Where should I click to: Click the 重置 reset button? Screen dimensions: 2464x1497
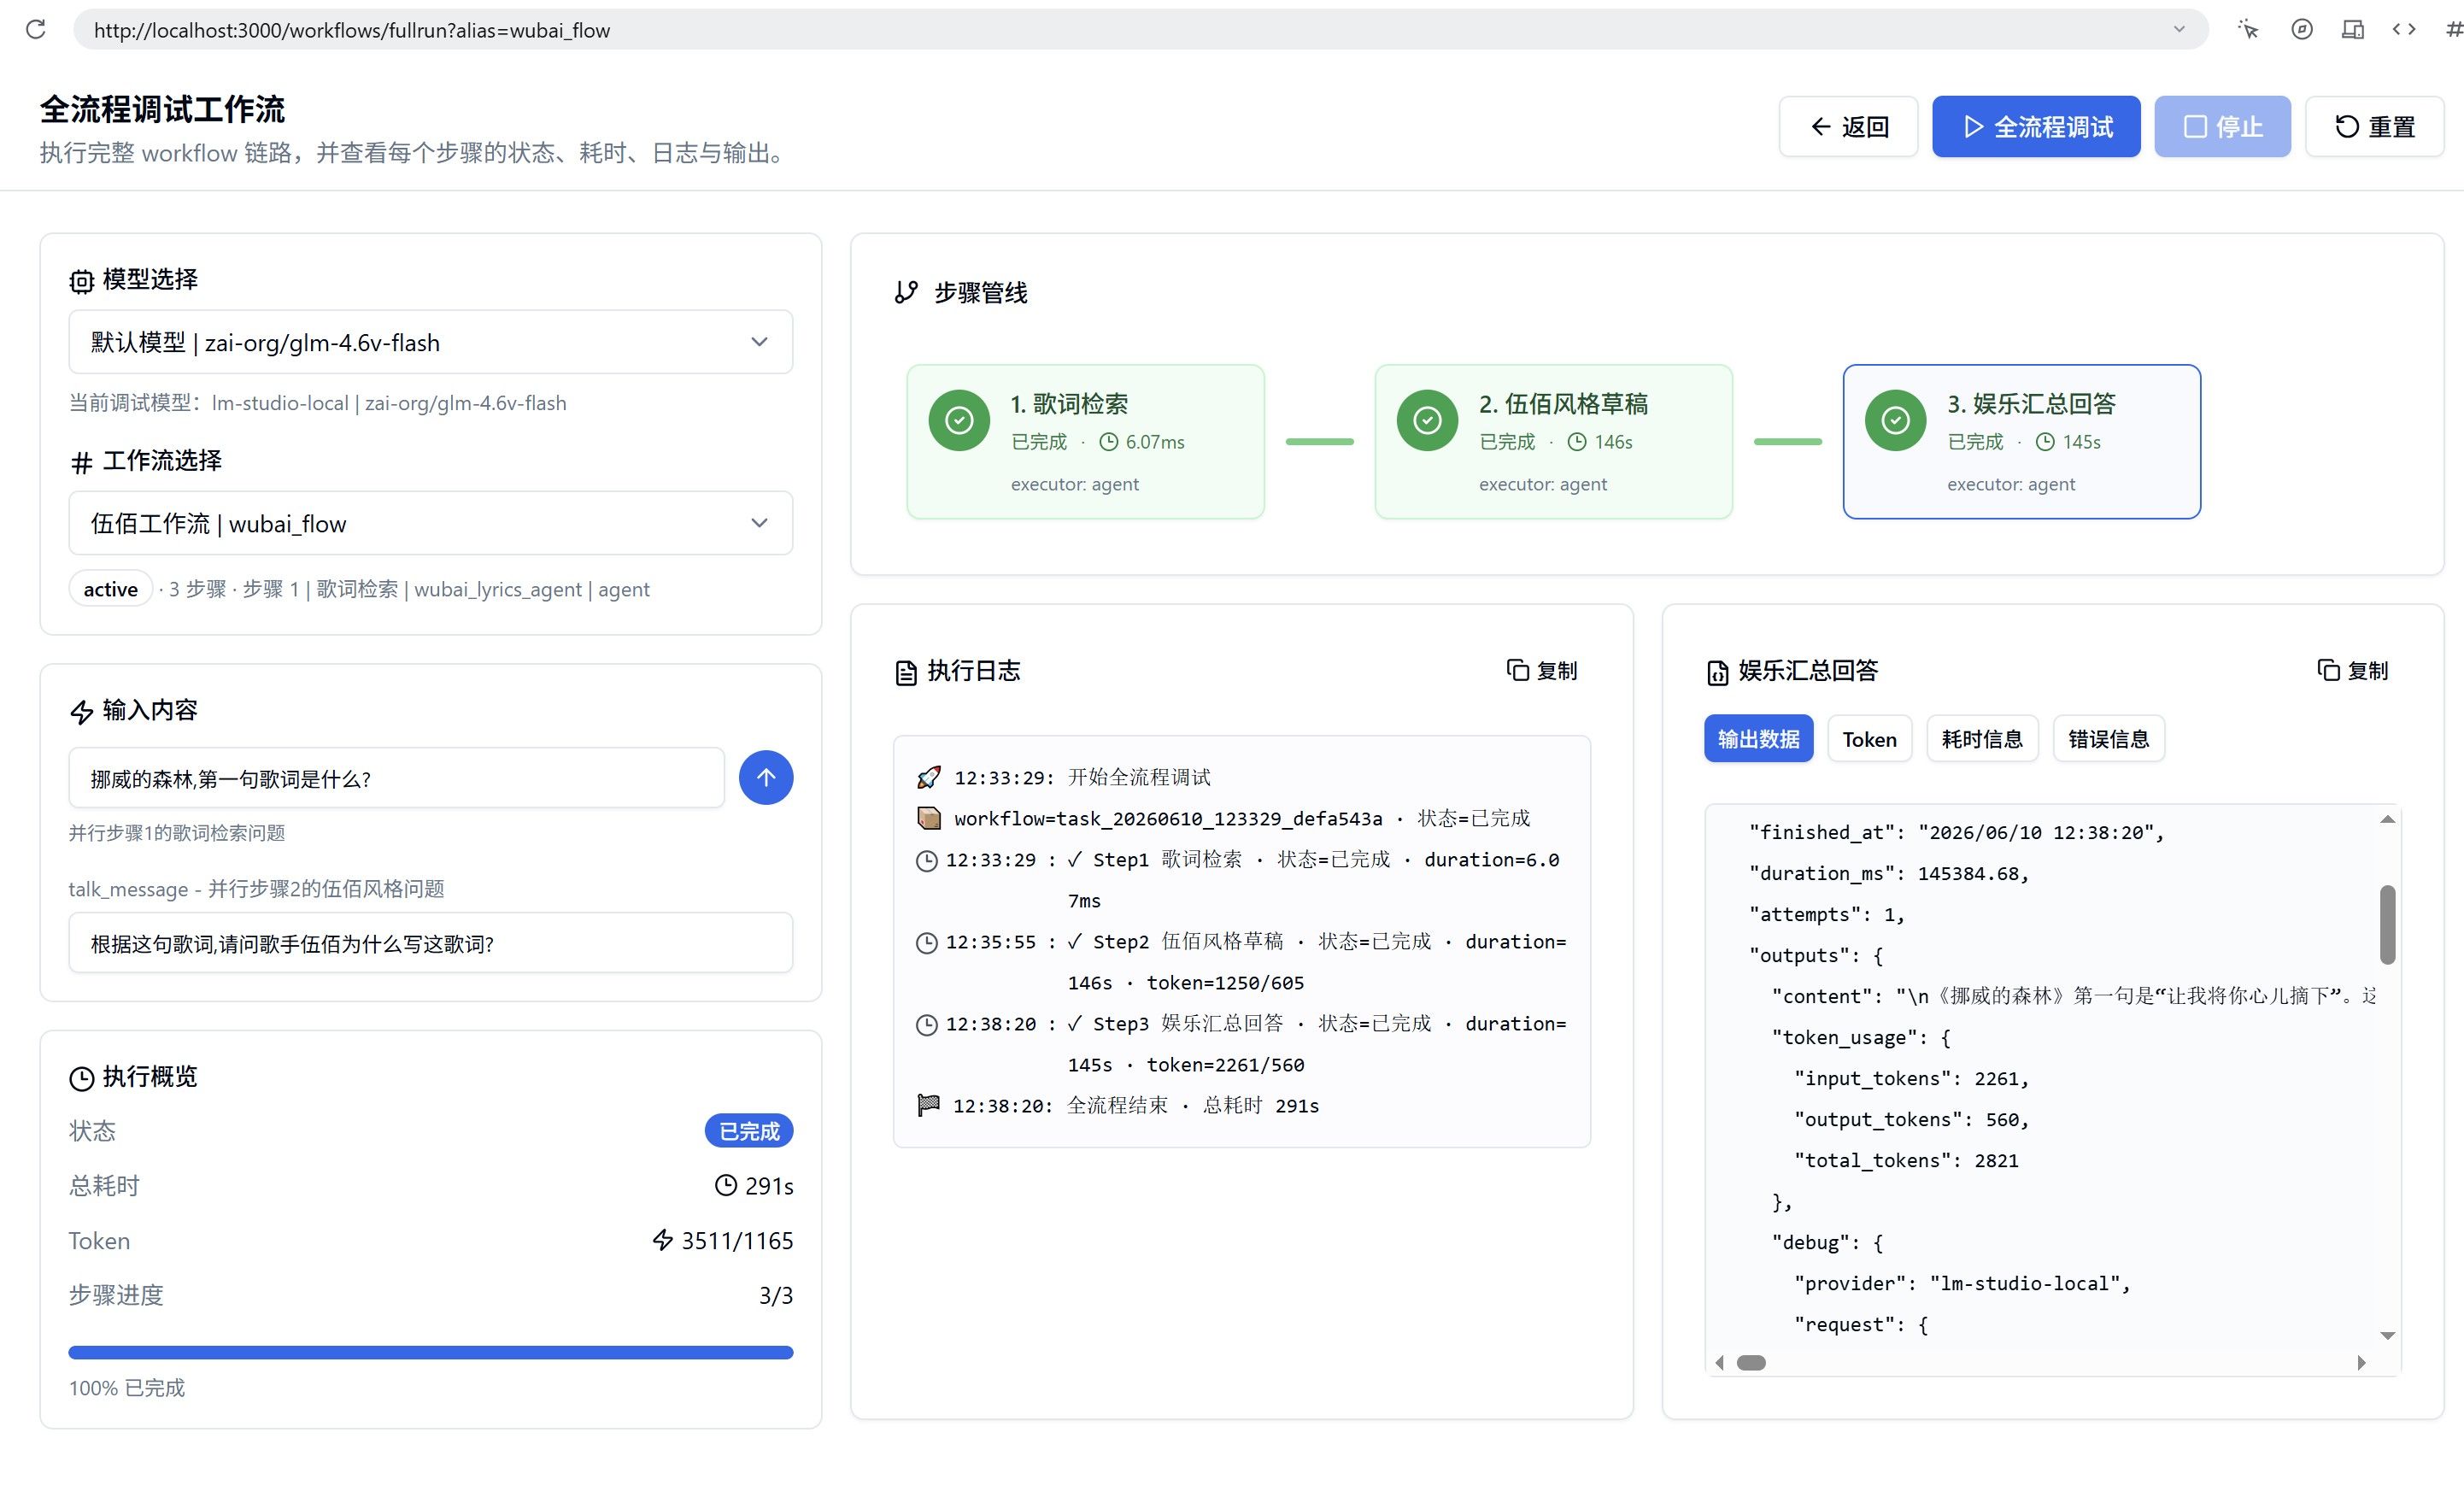click(2374, 126)
